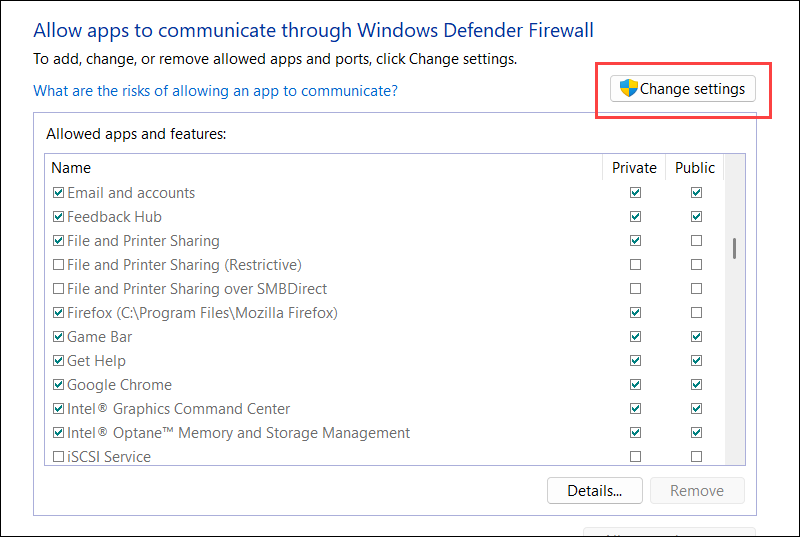The width and height of the screenshot is (800, 537).
Task: Click the Change settings button
Action: point(683,89)
